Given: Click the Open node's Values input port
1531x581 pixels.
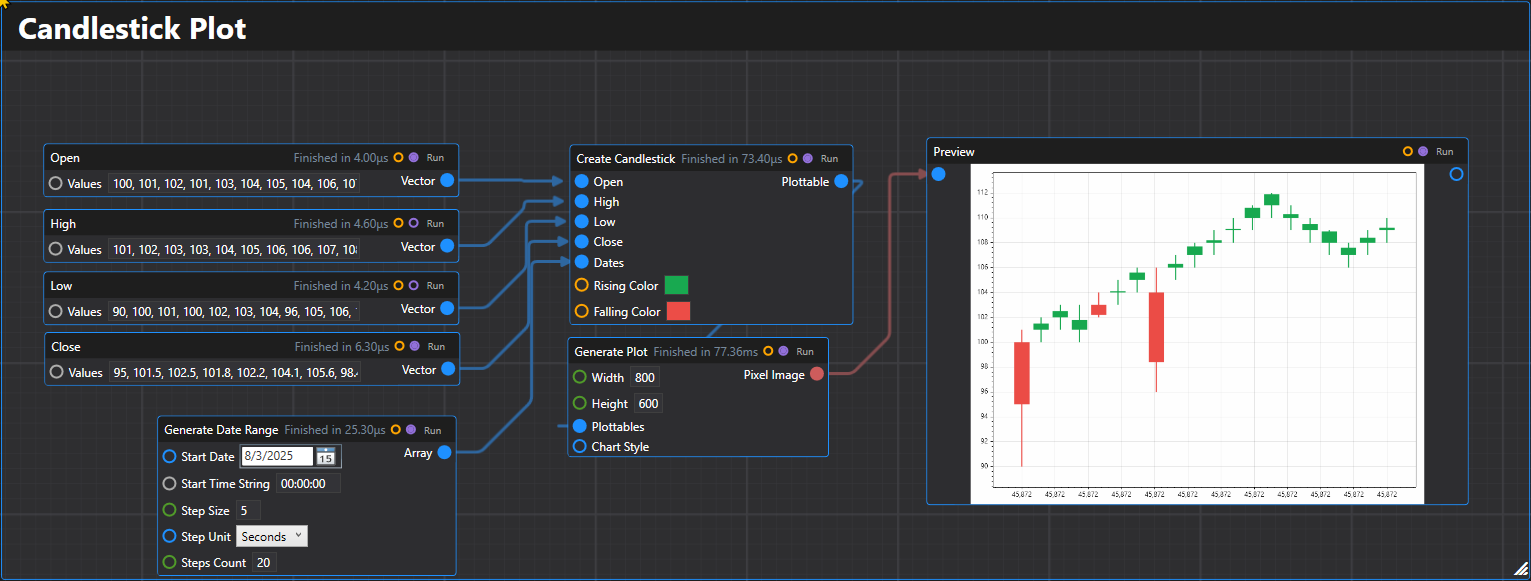Looking at the screenshot, I should click(56, 183).
